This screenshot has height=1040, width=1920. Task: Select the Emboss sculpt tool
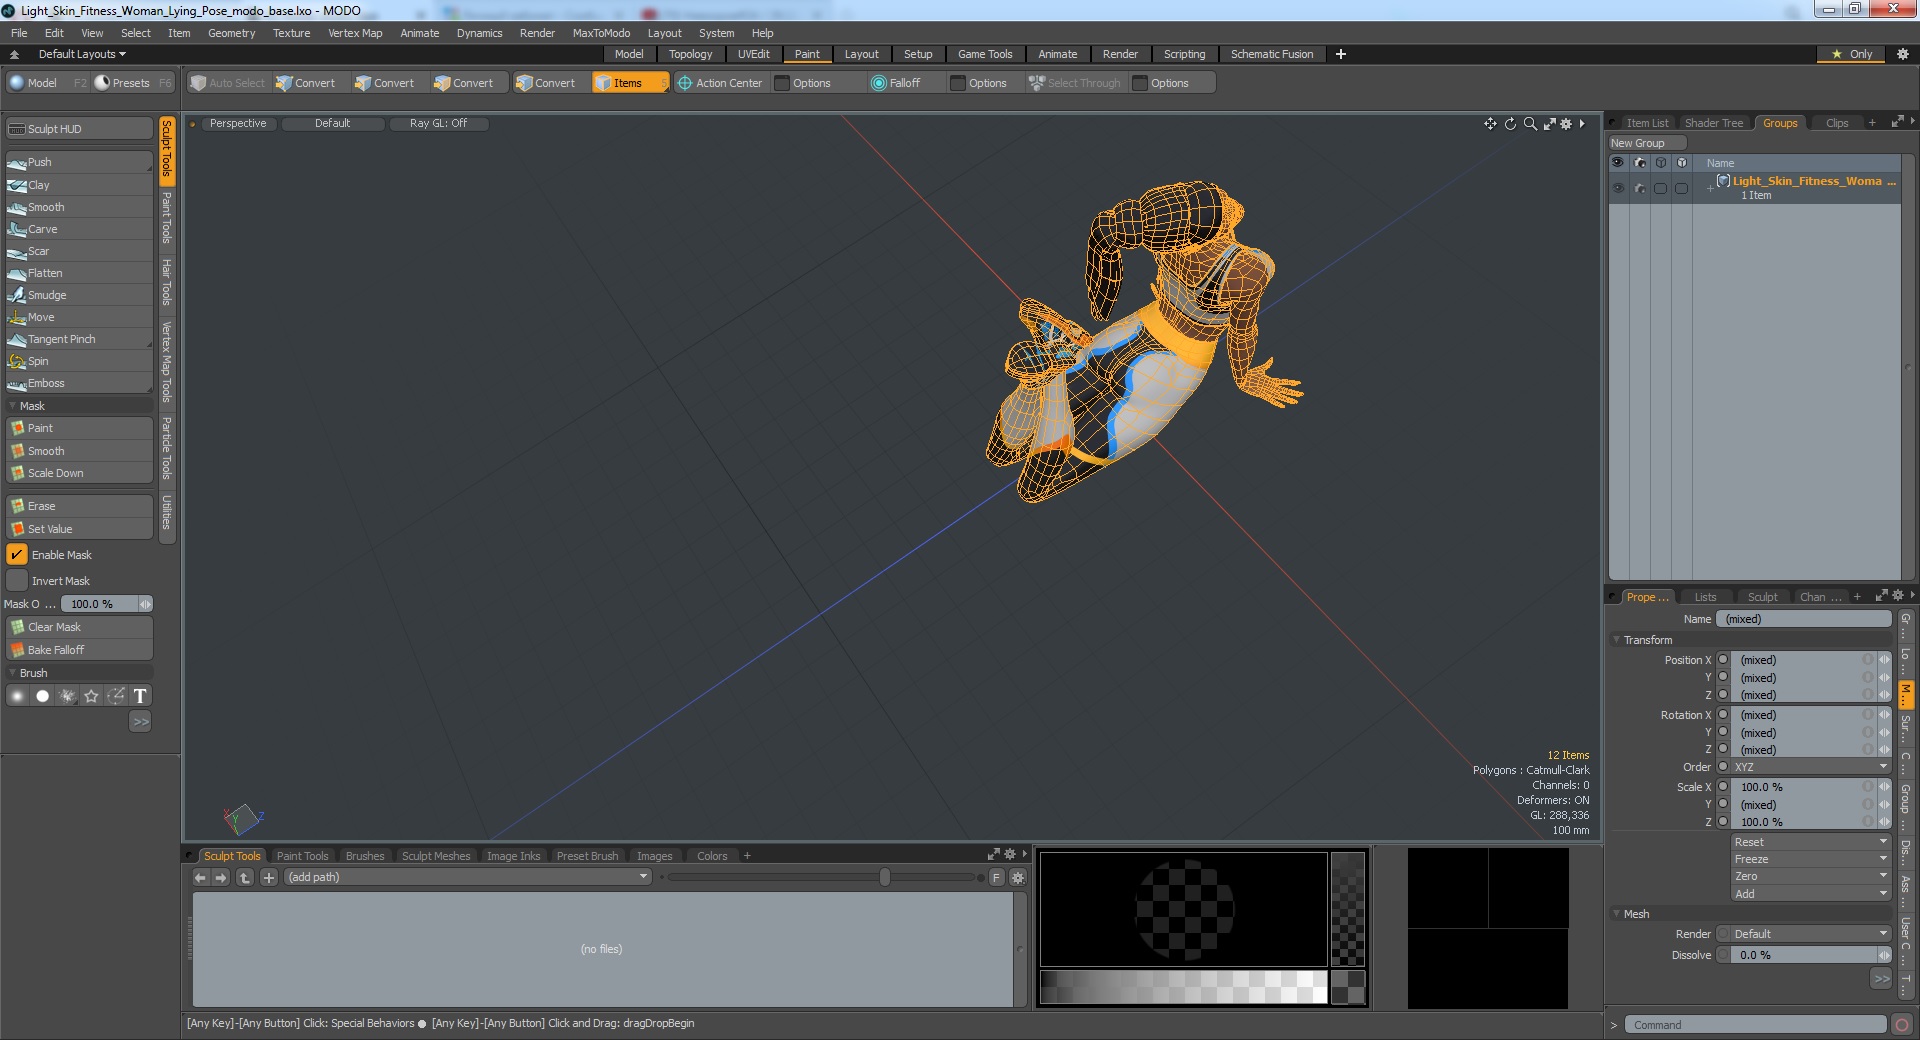tap(78, 383)
